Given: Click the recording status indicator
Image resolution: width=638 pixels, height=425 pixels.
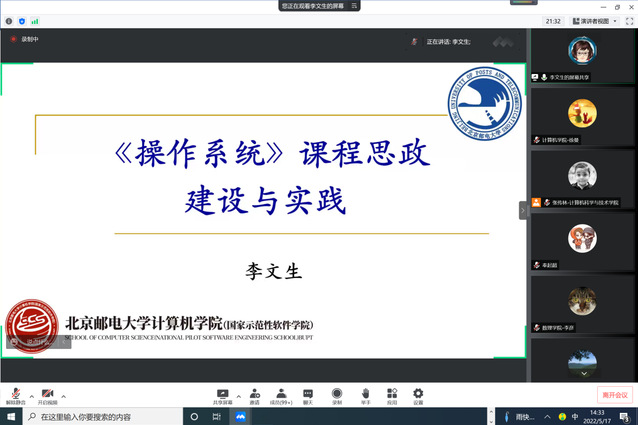Looking at the screenshot, I should [26, 40].
